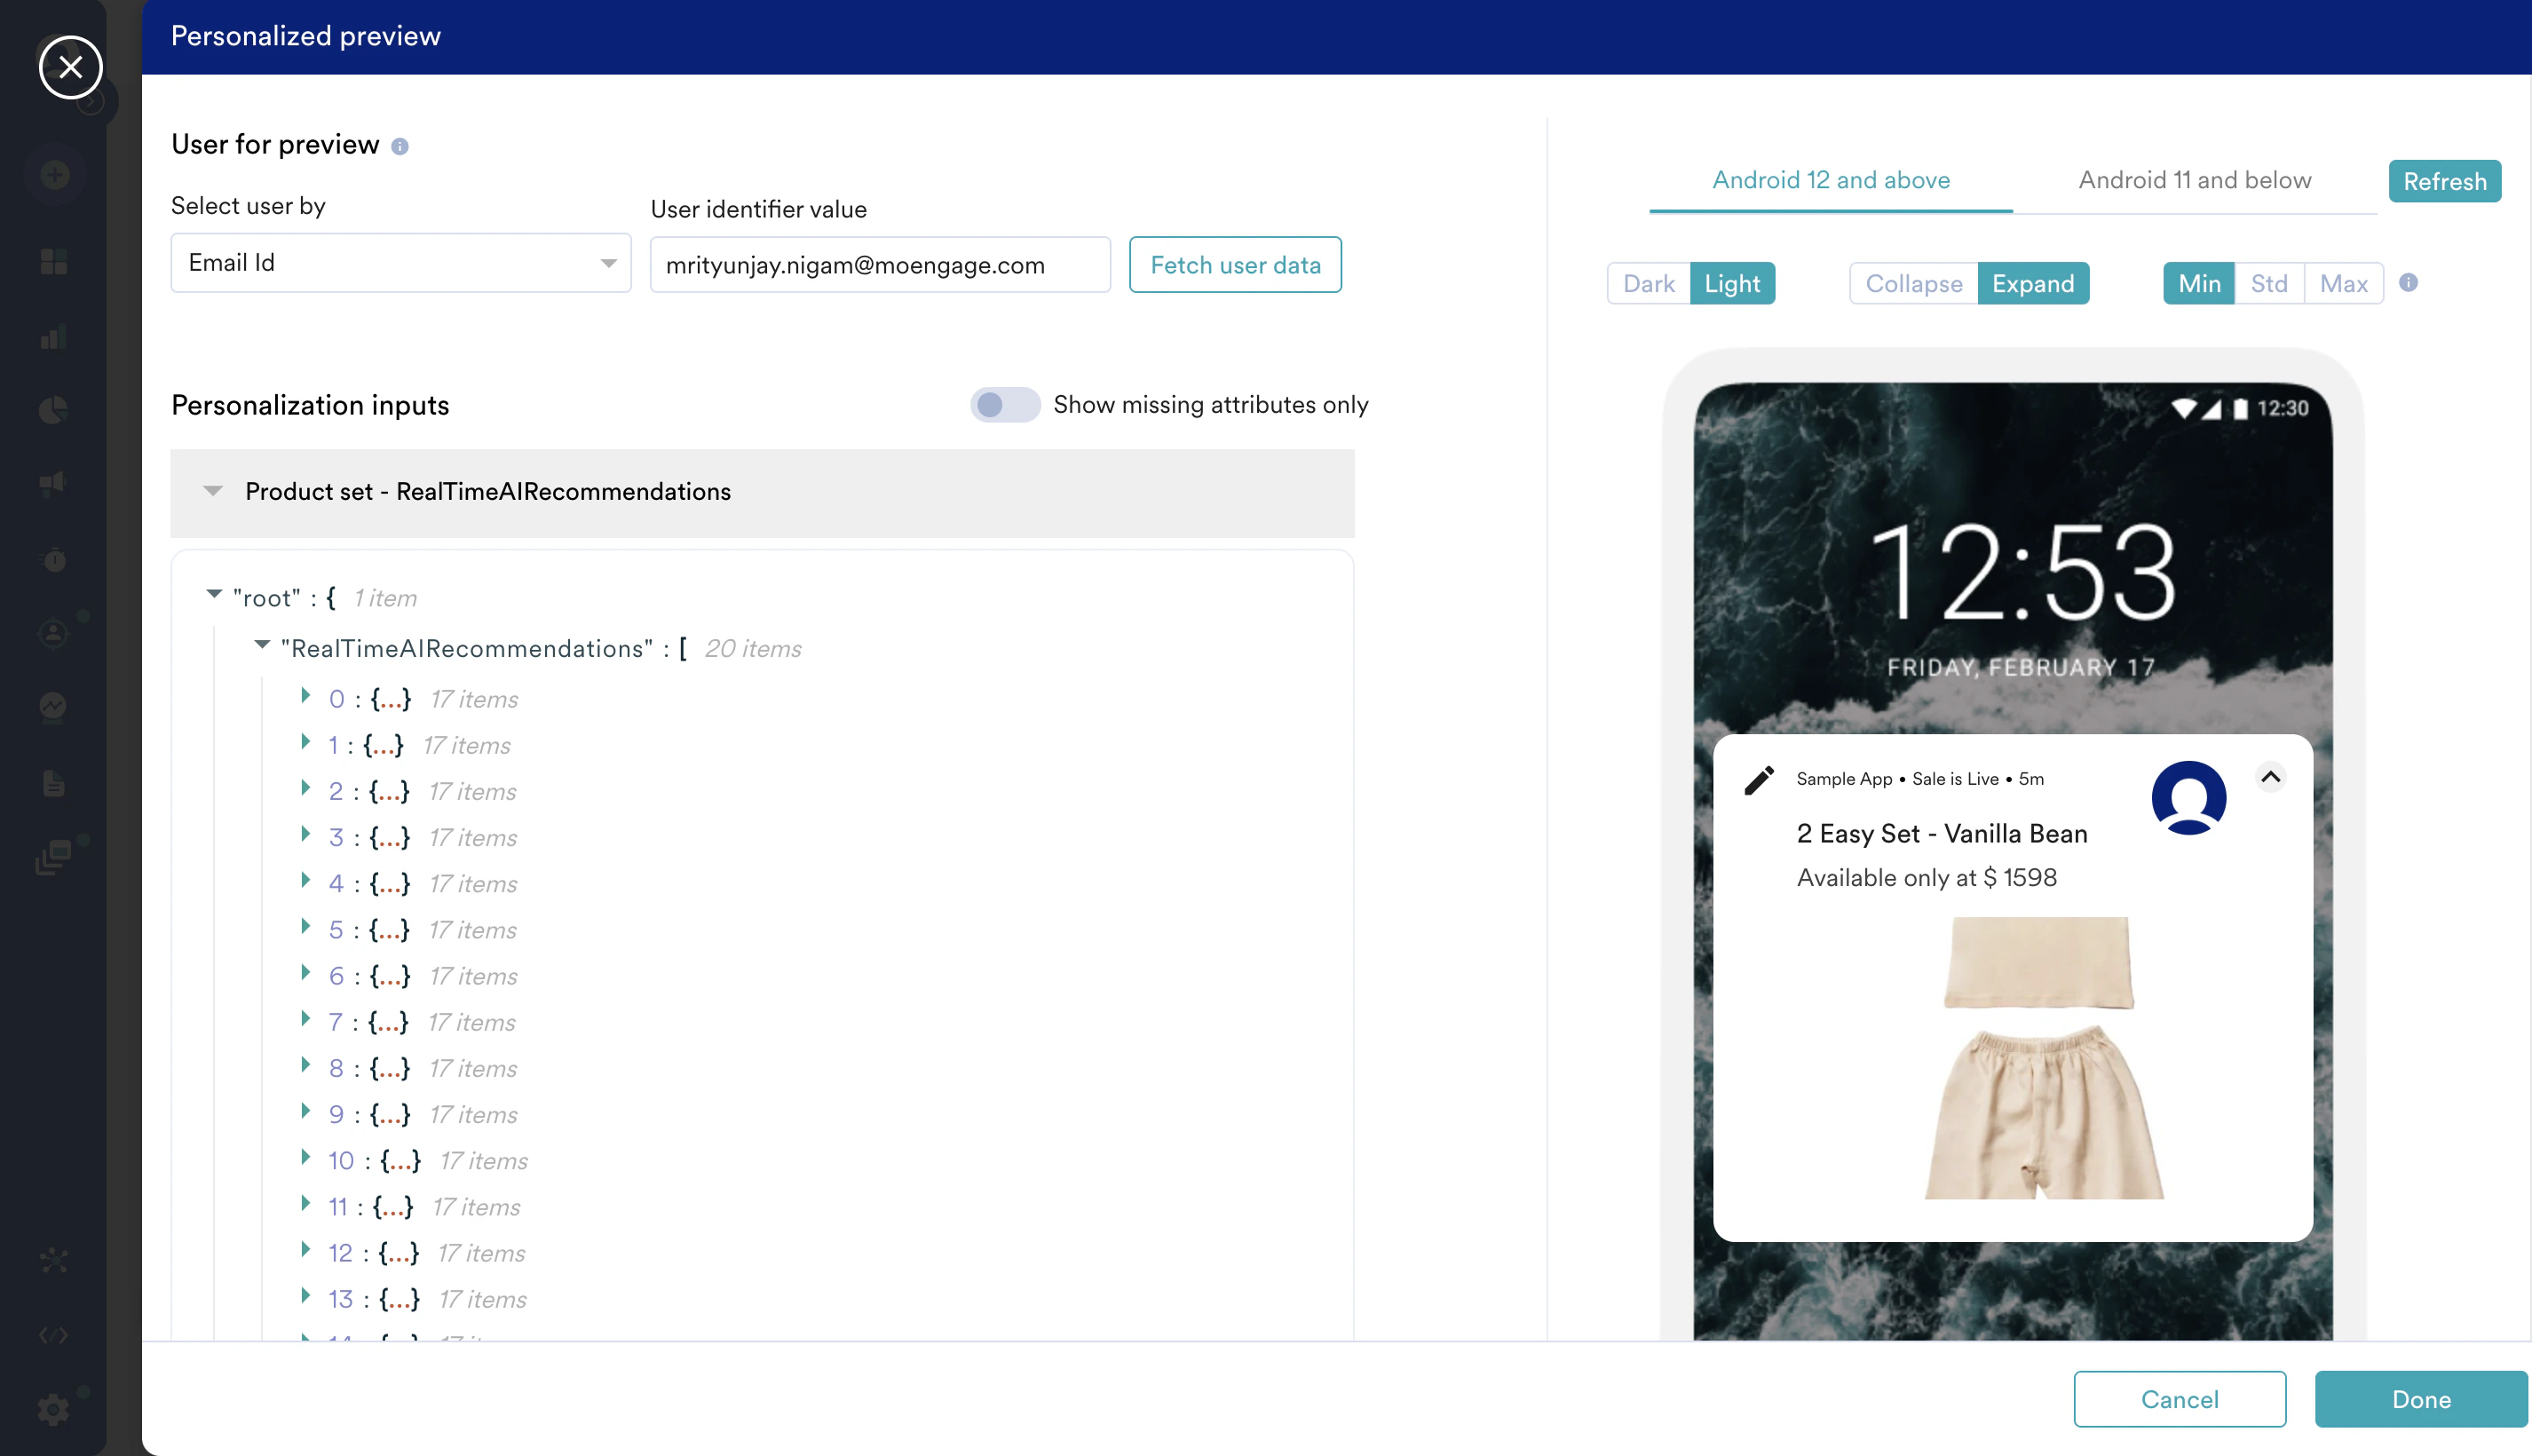Collapse notification using chevron up icon
The image size is (2532, 1456).
[2270, 777]
